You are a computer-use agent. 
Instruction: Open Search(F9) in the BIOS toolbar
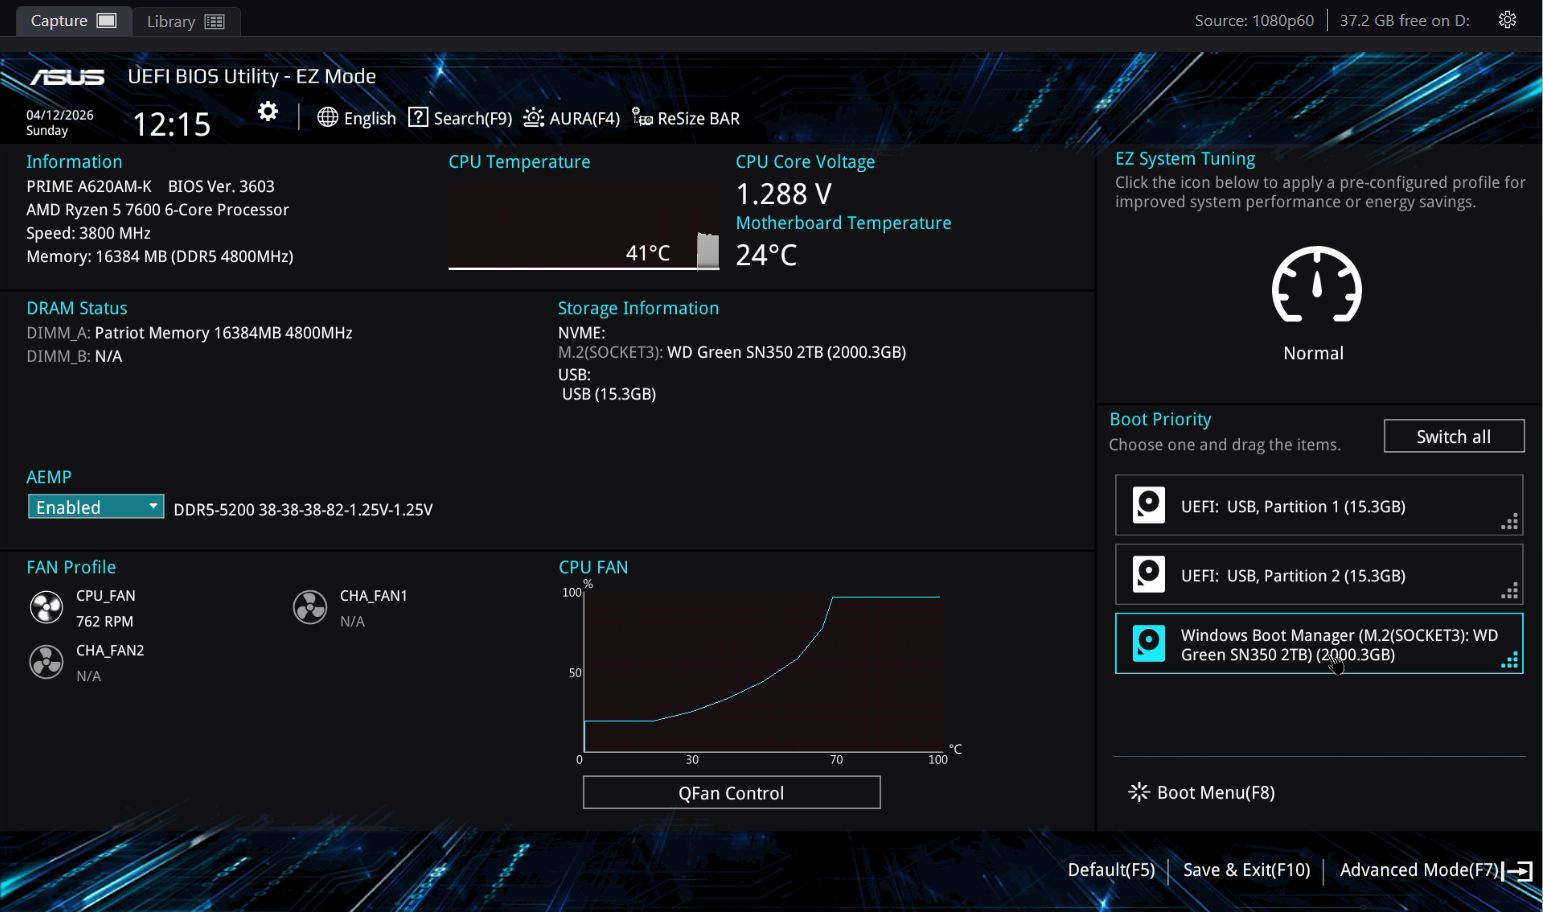[x=460, y=118]
